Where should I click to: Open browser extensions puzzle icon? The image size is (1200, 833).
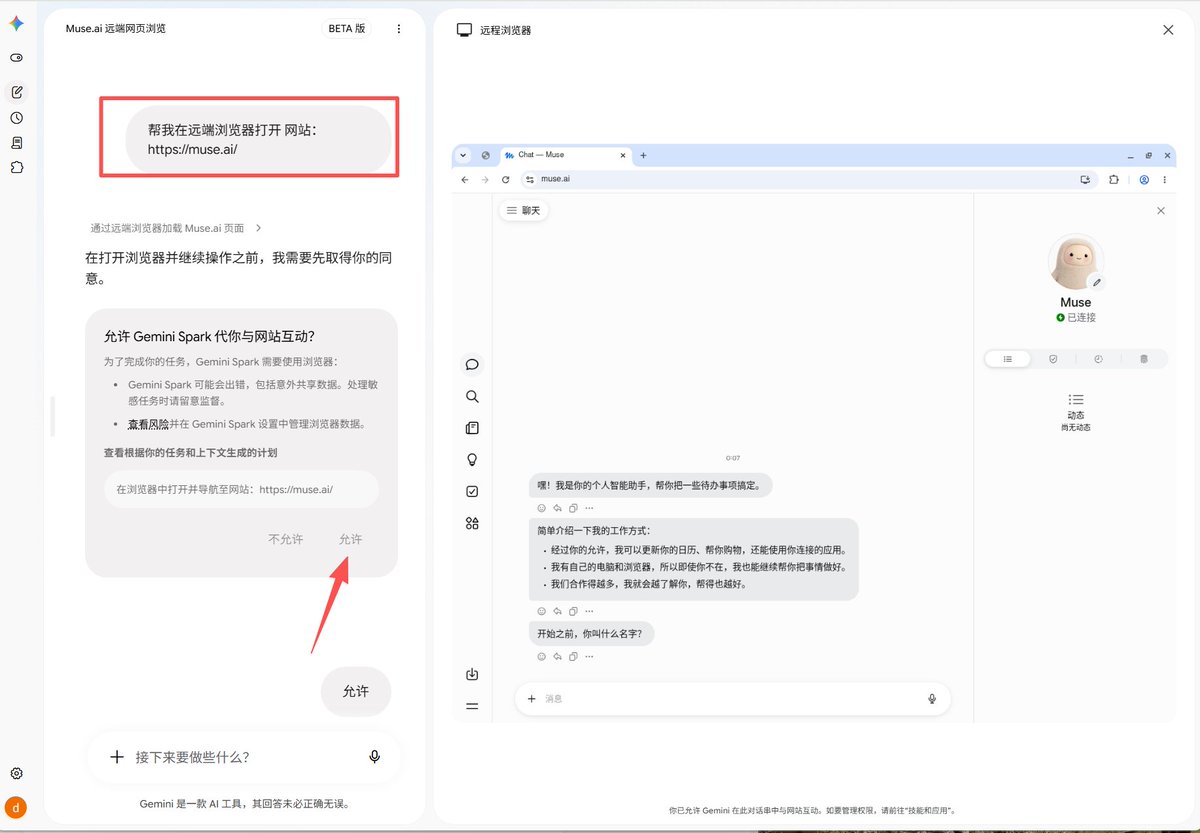(x=1113, y=179)
